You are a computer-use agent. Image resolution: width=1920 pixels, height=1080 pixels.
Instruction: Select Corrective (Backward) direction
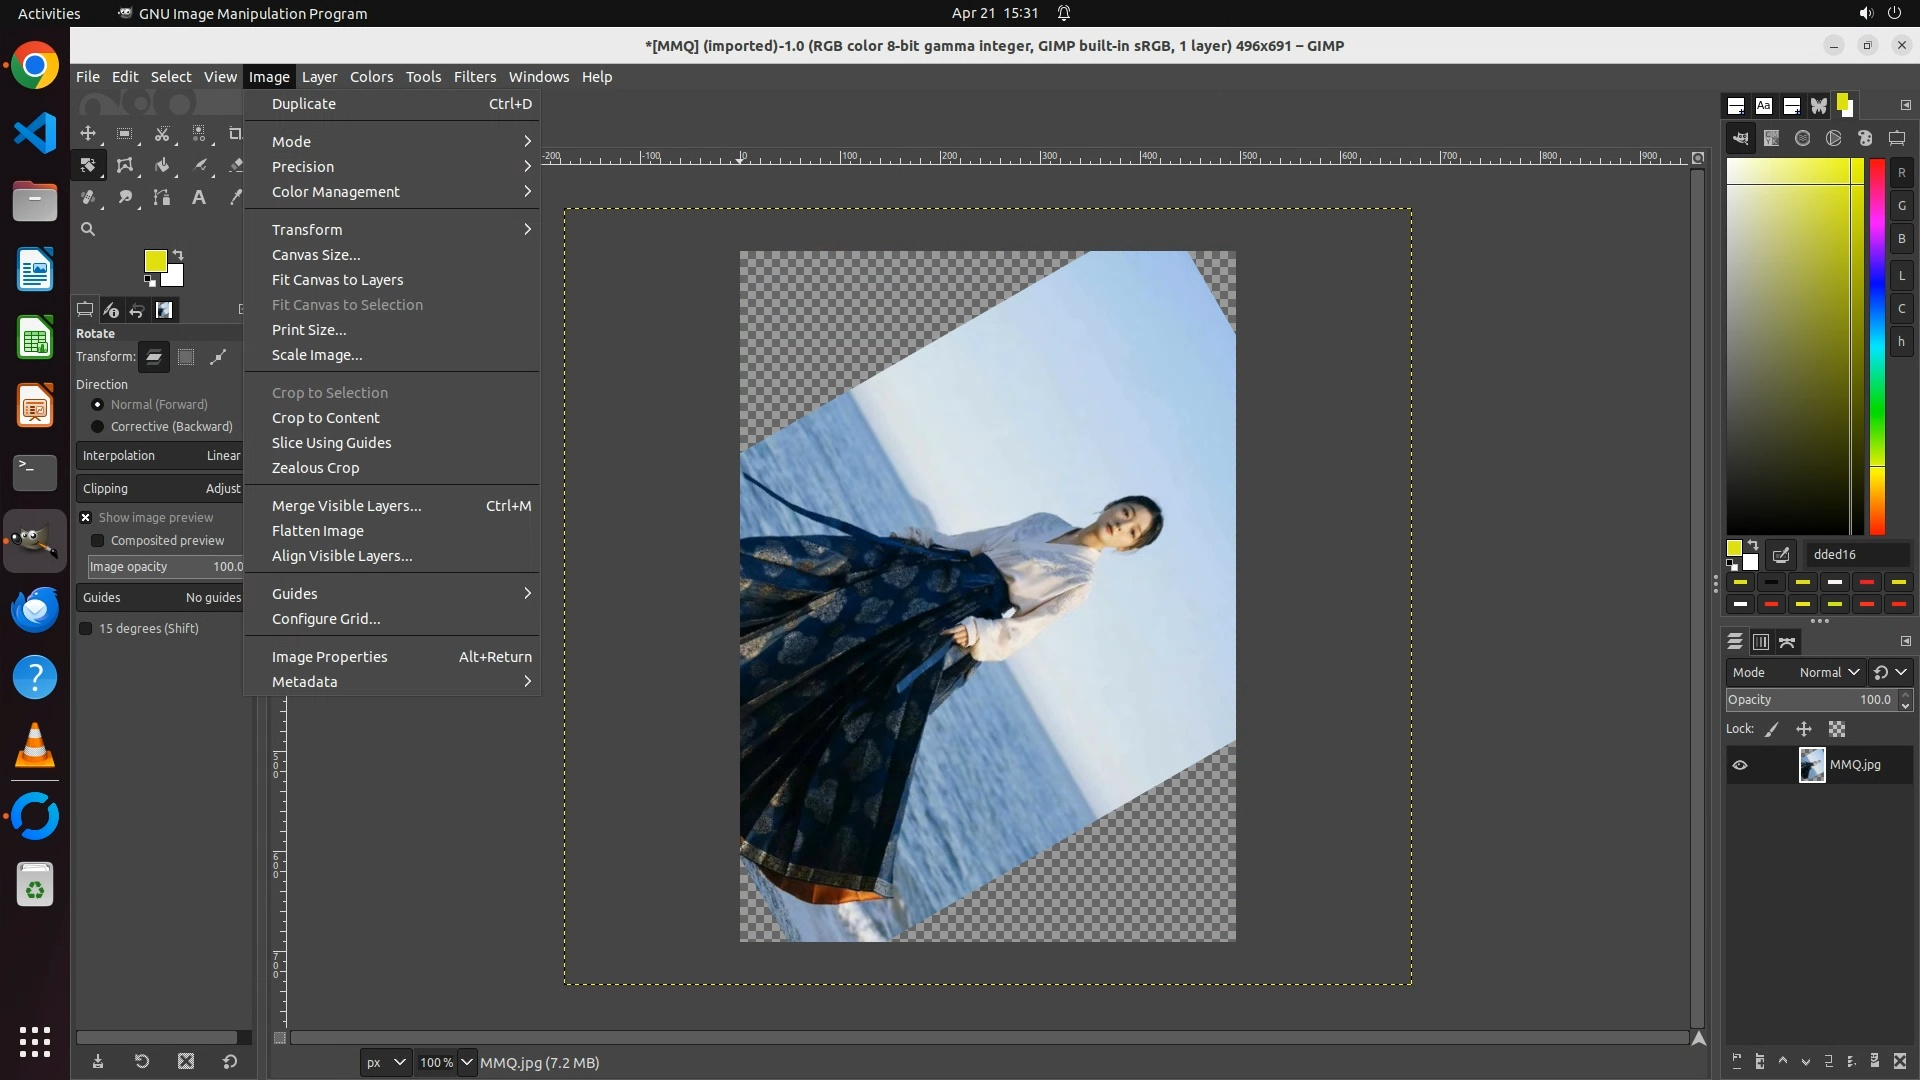[x=98, y=427]
